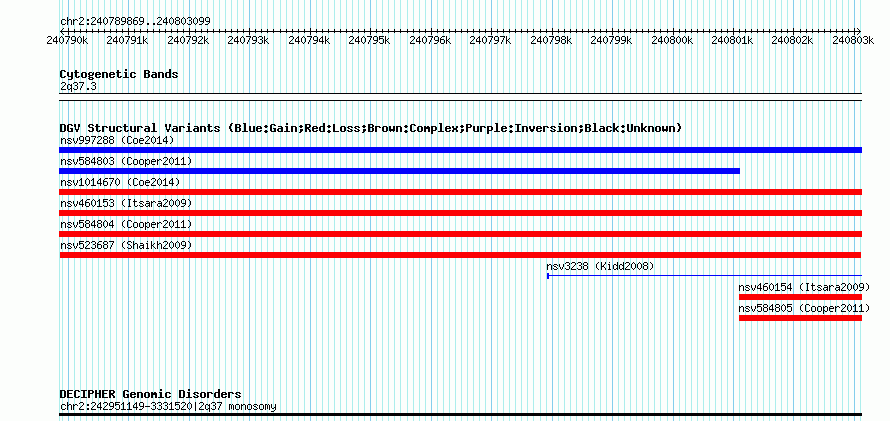Select the red nsv523687 loss bar
The height and width of the screenshot is (421, 890).
pyautogui.click(x=460, y=255)
